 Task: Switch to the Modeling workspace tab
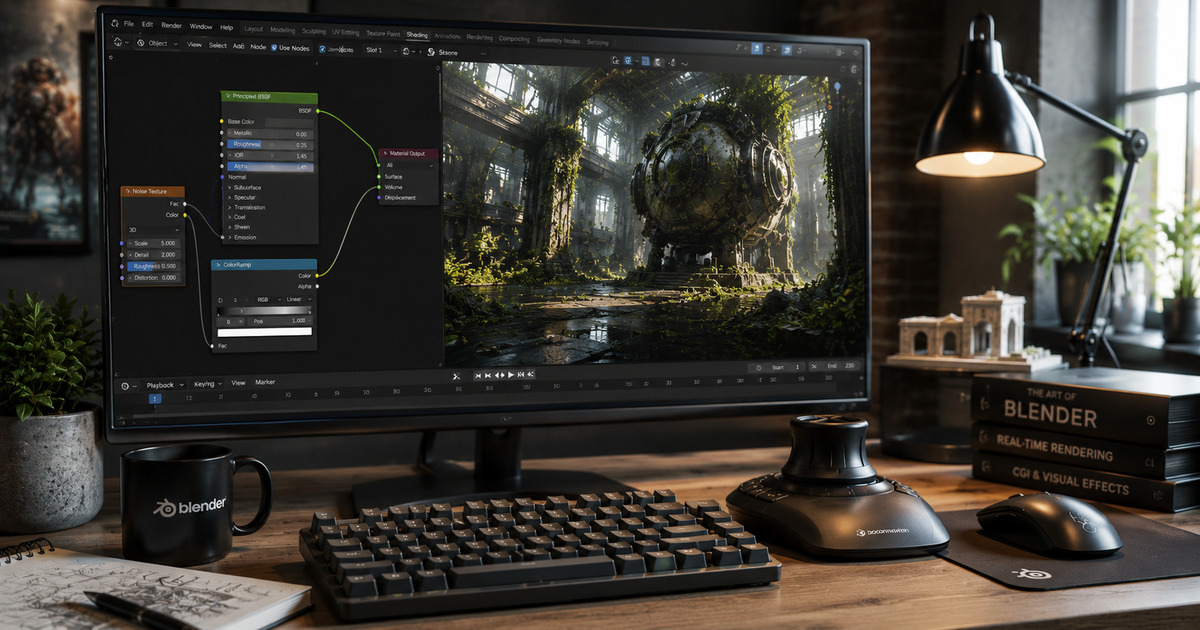coord(282,30)
